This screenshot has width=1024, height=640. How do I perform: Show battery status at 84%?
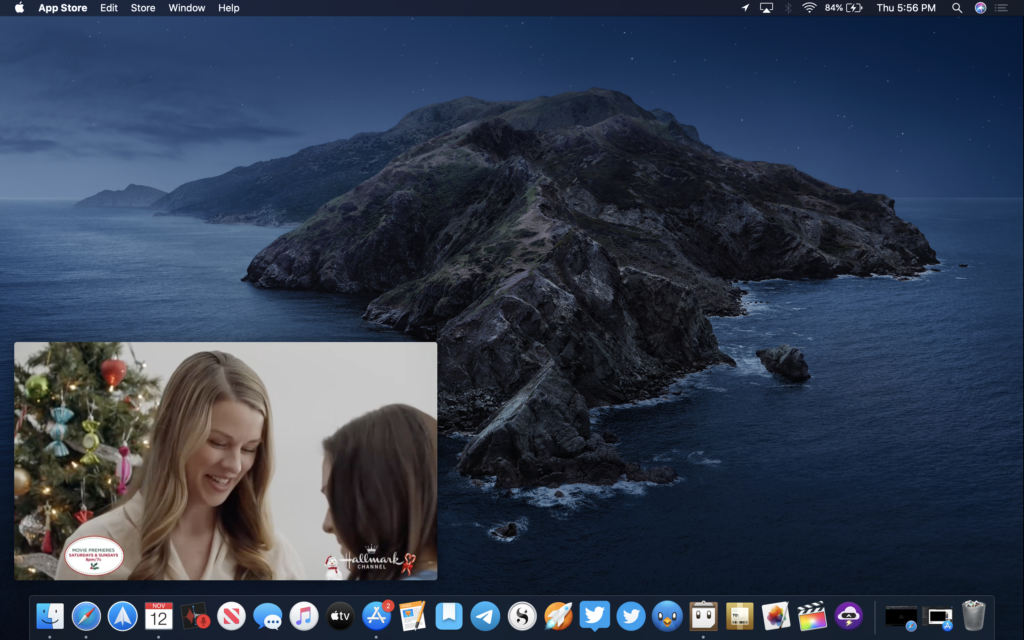843,8
